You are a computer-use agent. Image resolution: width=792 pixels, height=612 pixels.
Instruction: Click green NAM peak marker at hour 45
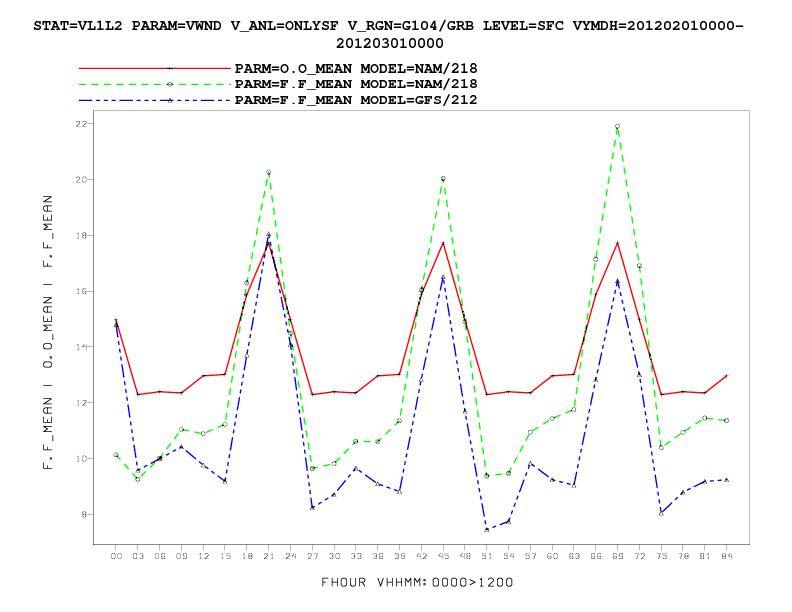coord(443,179)
